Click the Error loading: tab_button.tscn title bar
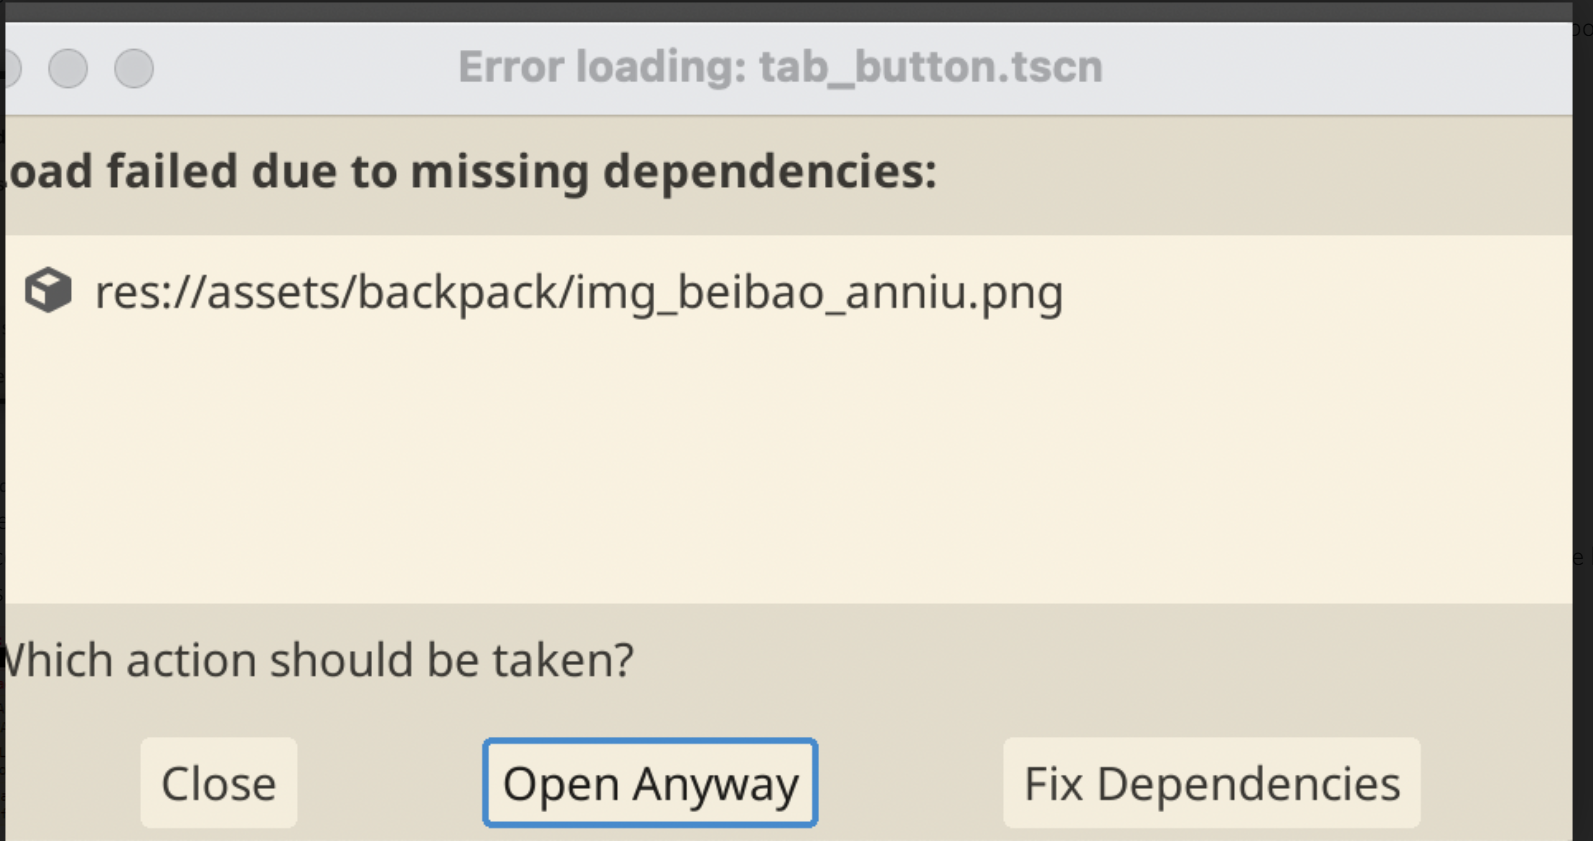This screenshot has height=841, width=1593. (779, 66)
